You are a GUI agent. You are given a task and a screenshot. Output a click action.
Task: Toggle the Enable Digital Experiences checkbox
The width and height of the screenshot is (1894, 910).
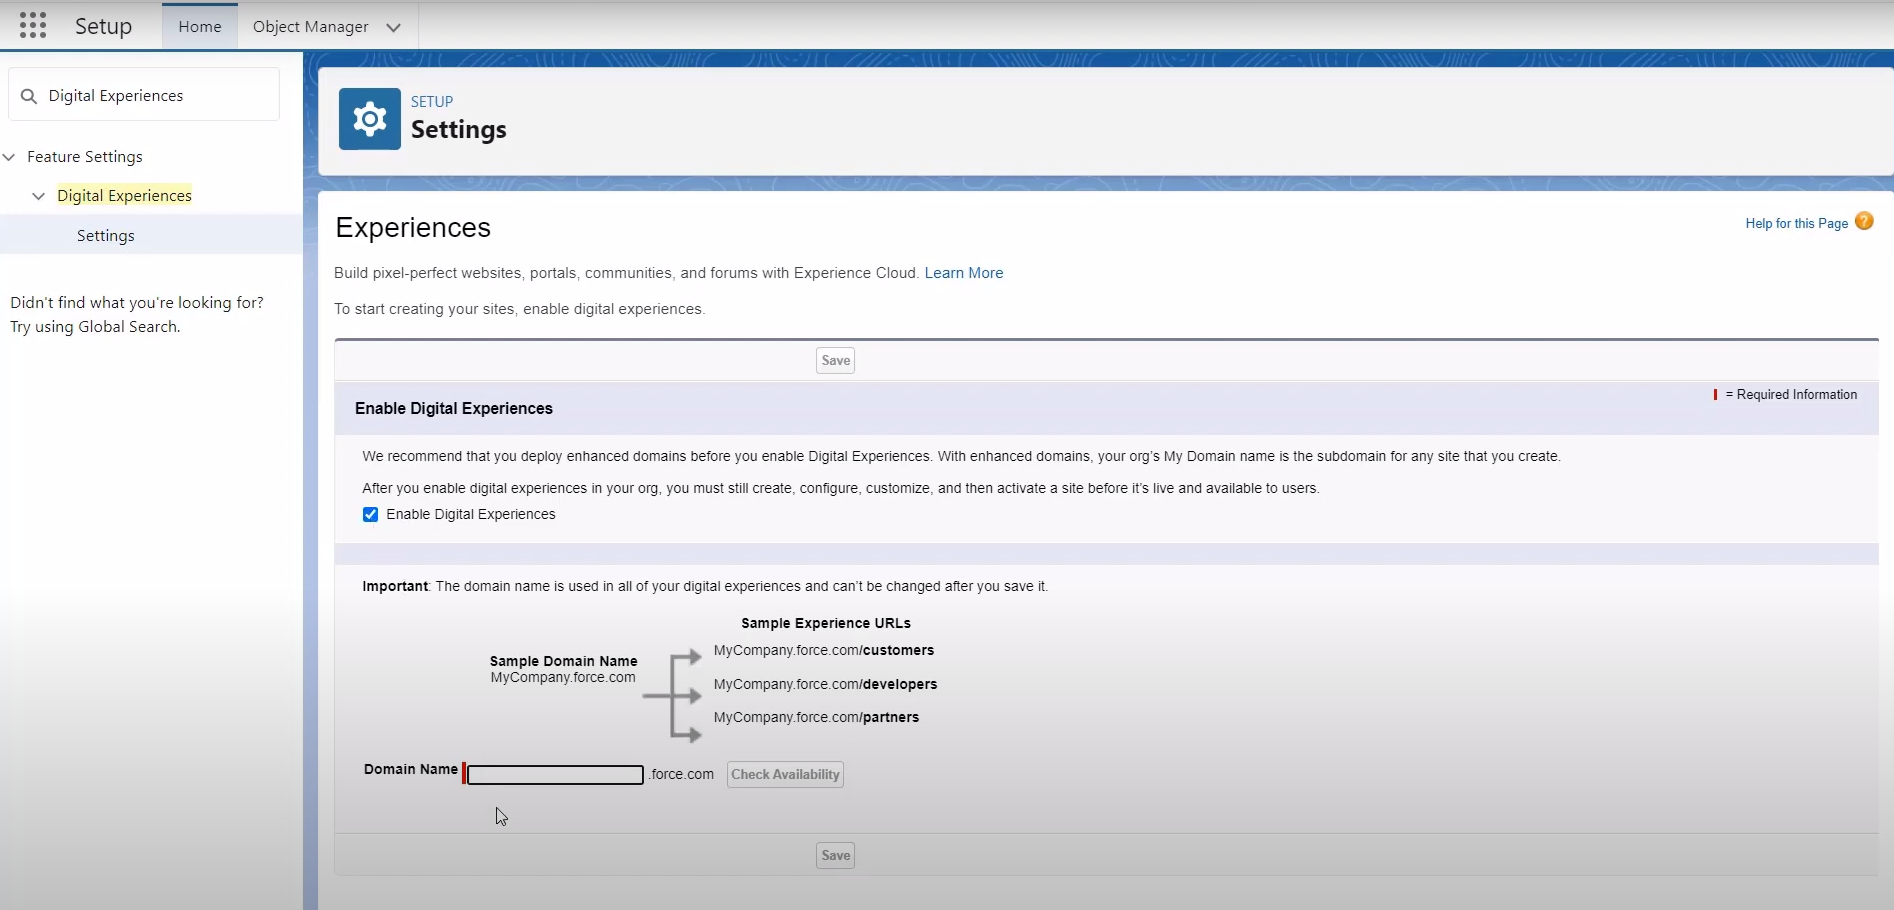tap(371, 515)
